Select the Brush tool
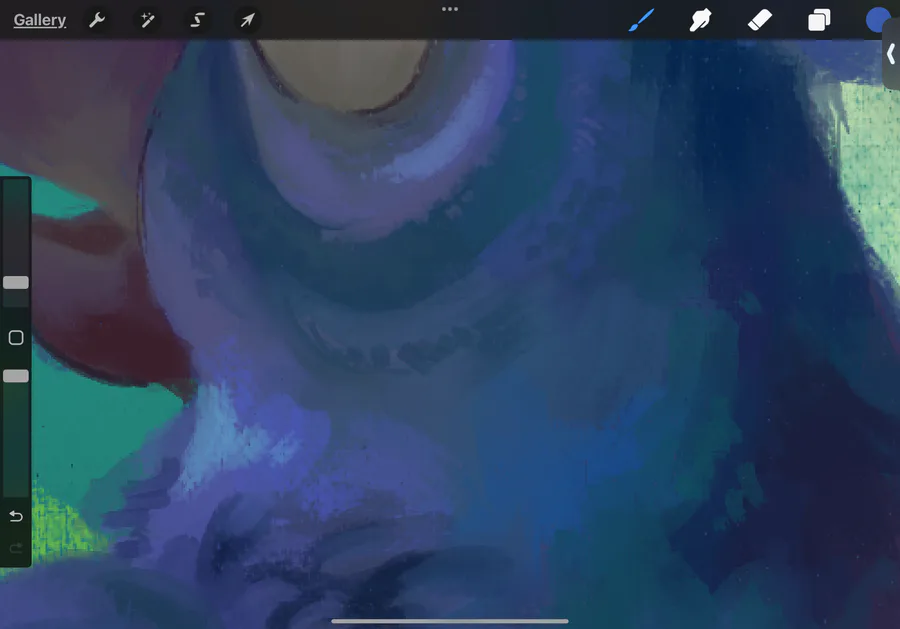 click(641, 20)
